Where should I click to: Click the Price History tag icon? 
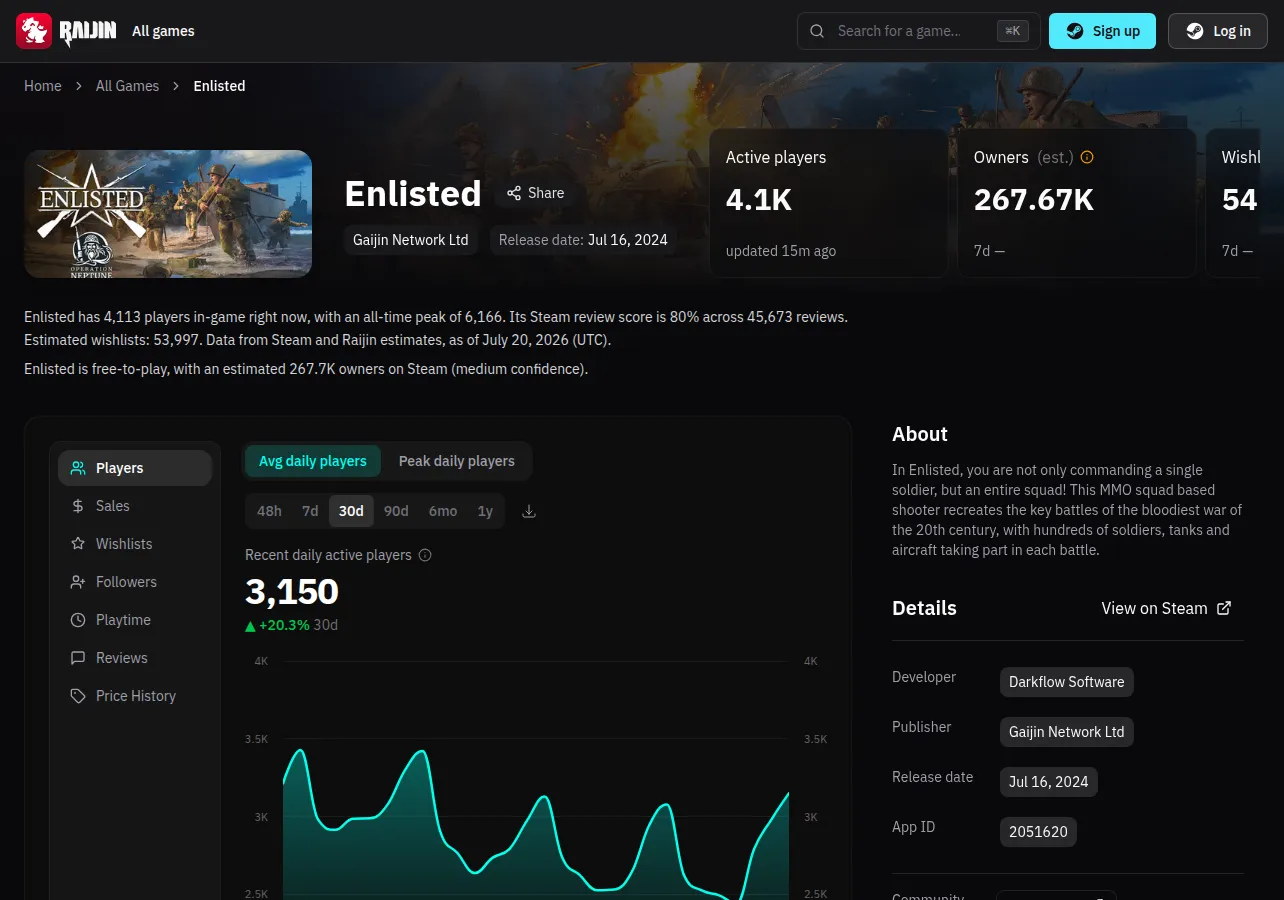coord(78,696)
